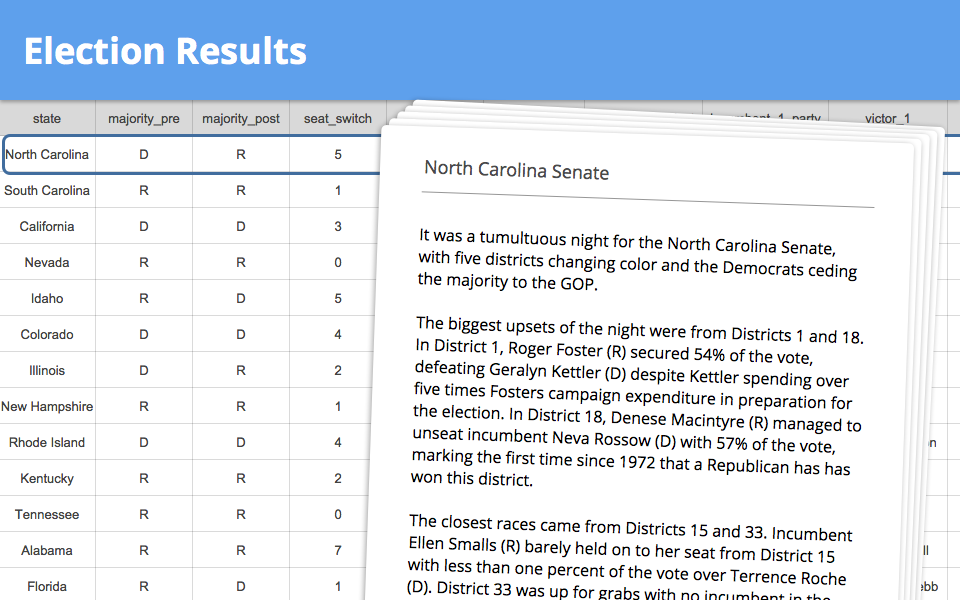Select the Illinois state cell

(47, 370)
